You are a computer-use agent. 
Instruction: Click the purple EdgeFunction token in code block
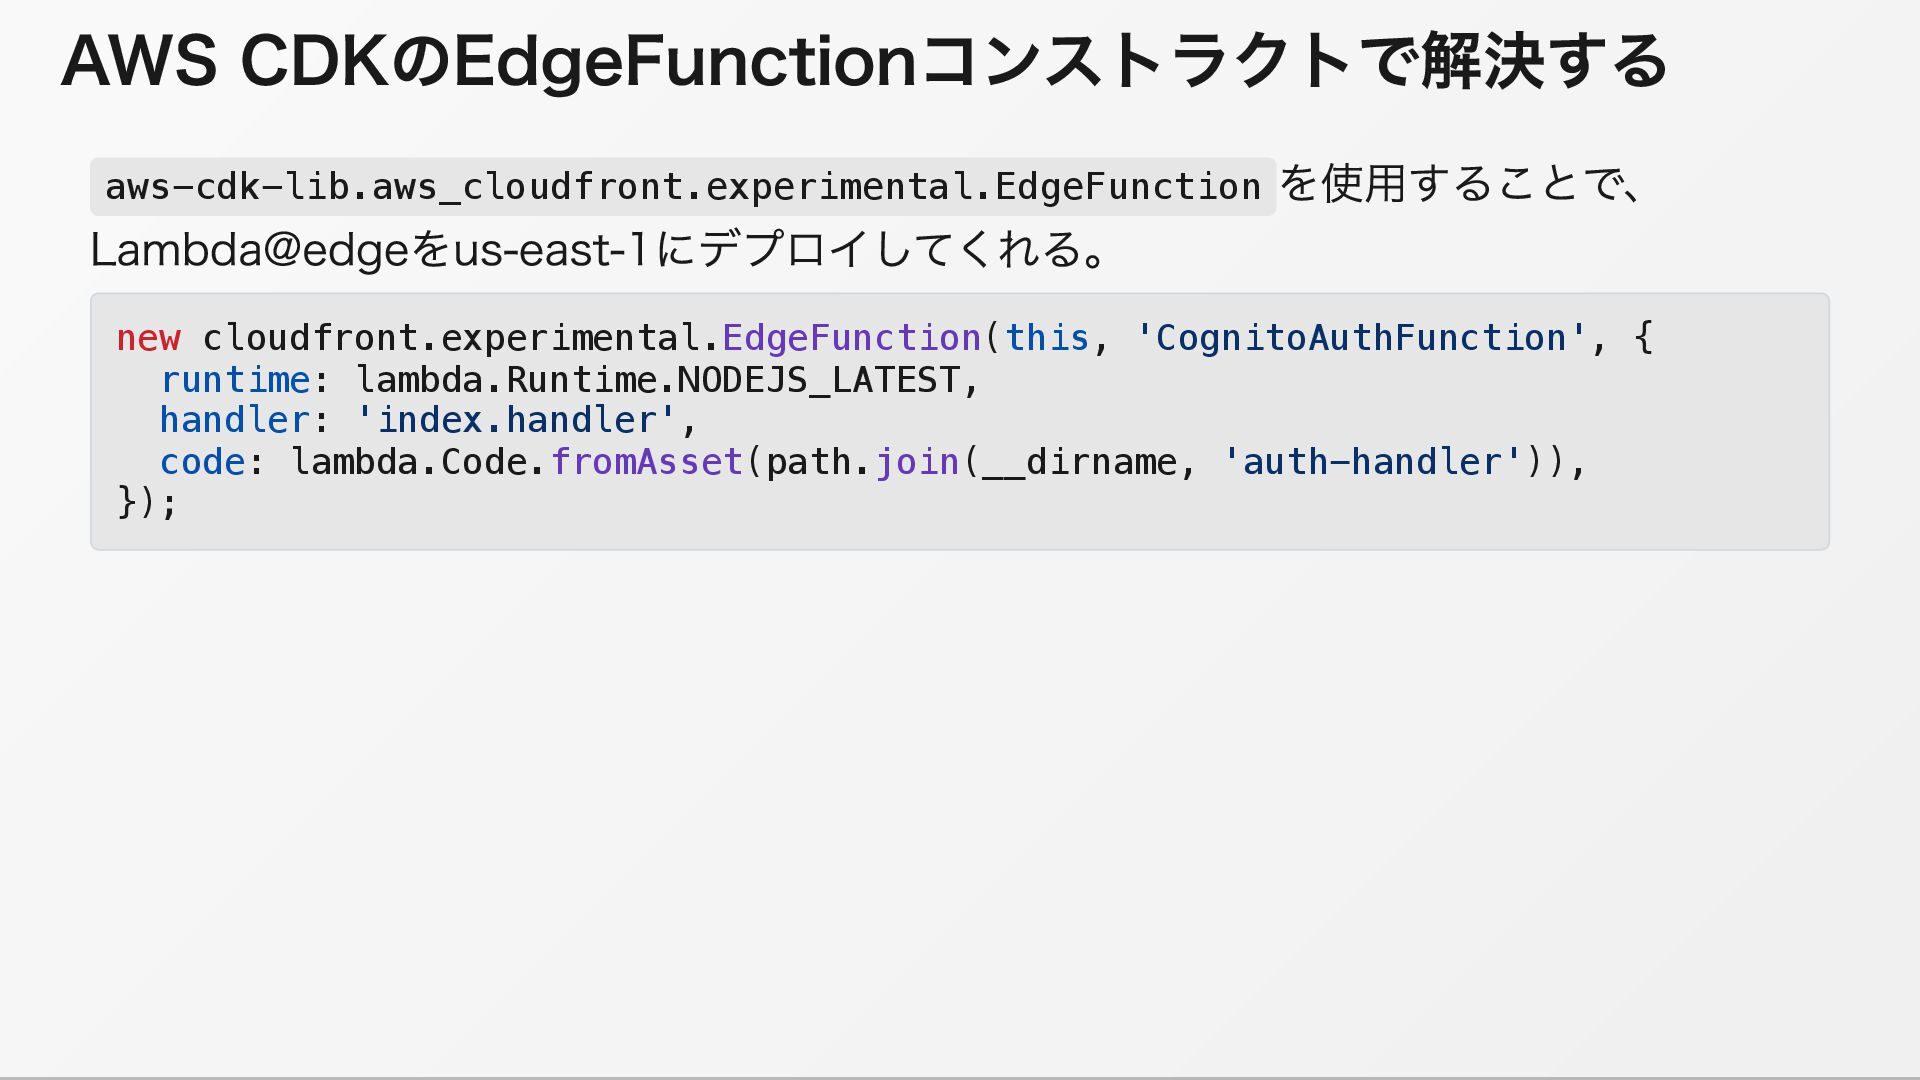point(851,339)
